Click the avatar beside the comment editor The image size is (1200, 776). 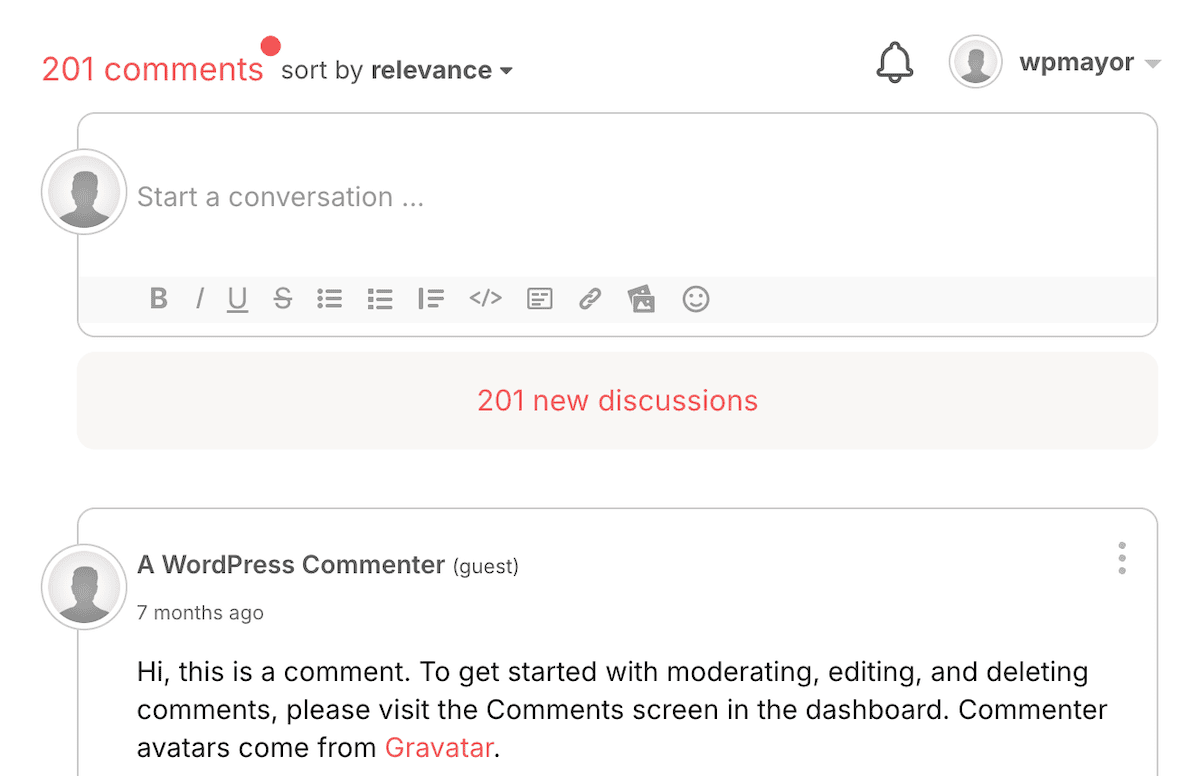click(x=84, y=192)
